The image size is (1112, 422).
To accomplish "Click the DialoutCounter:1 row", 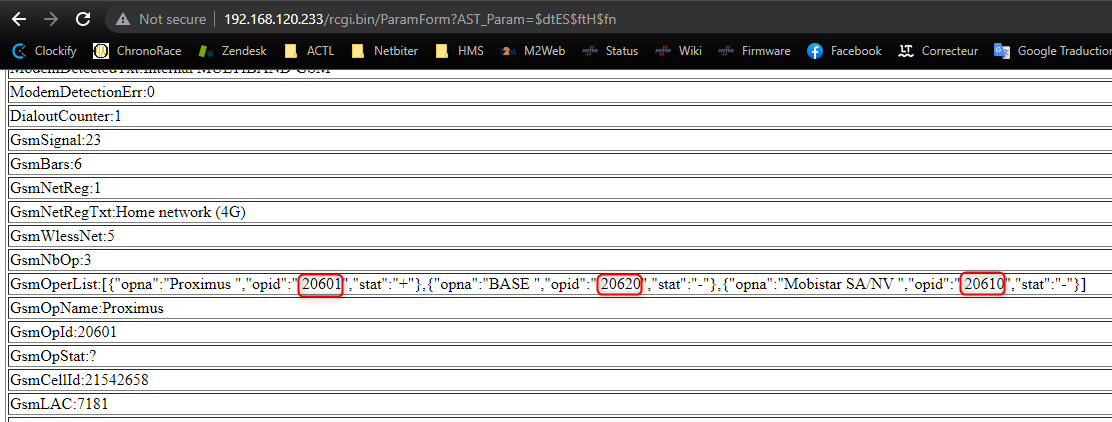I will point(560,116).
